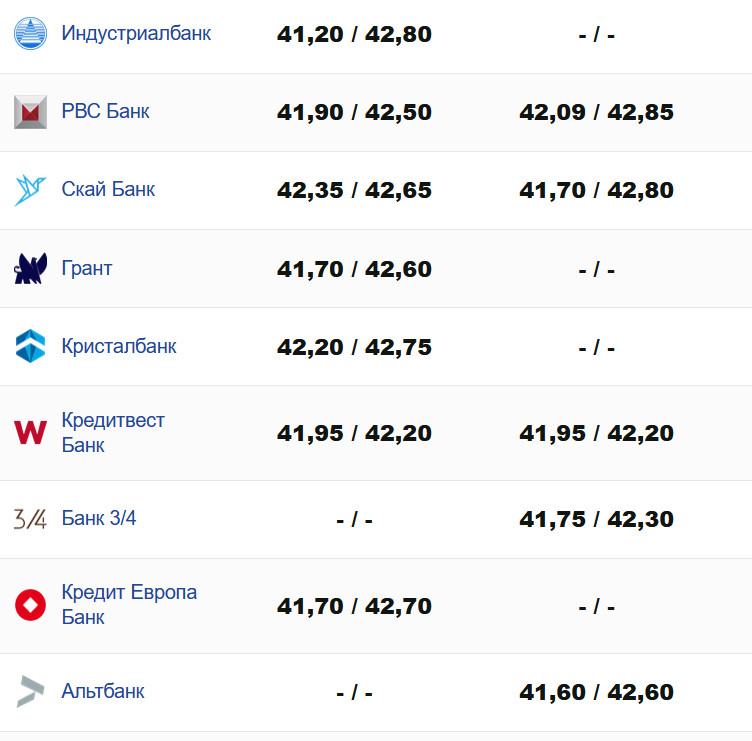752x741 pixels.
Task: Click the РВС Банк envelope logo
Action: pos(30,112)
